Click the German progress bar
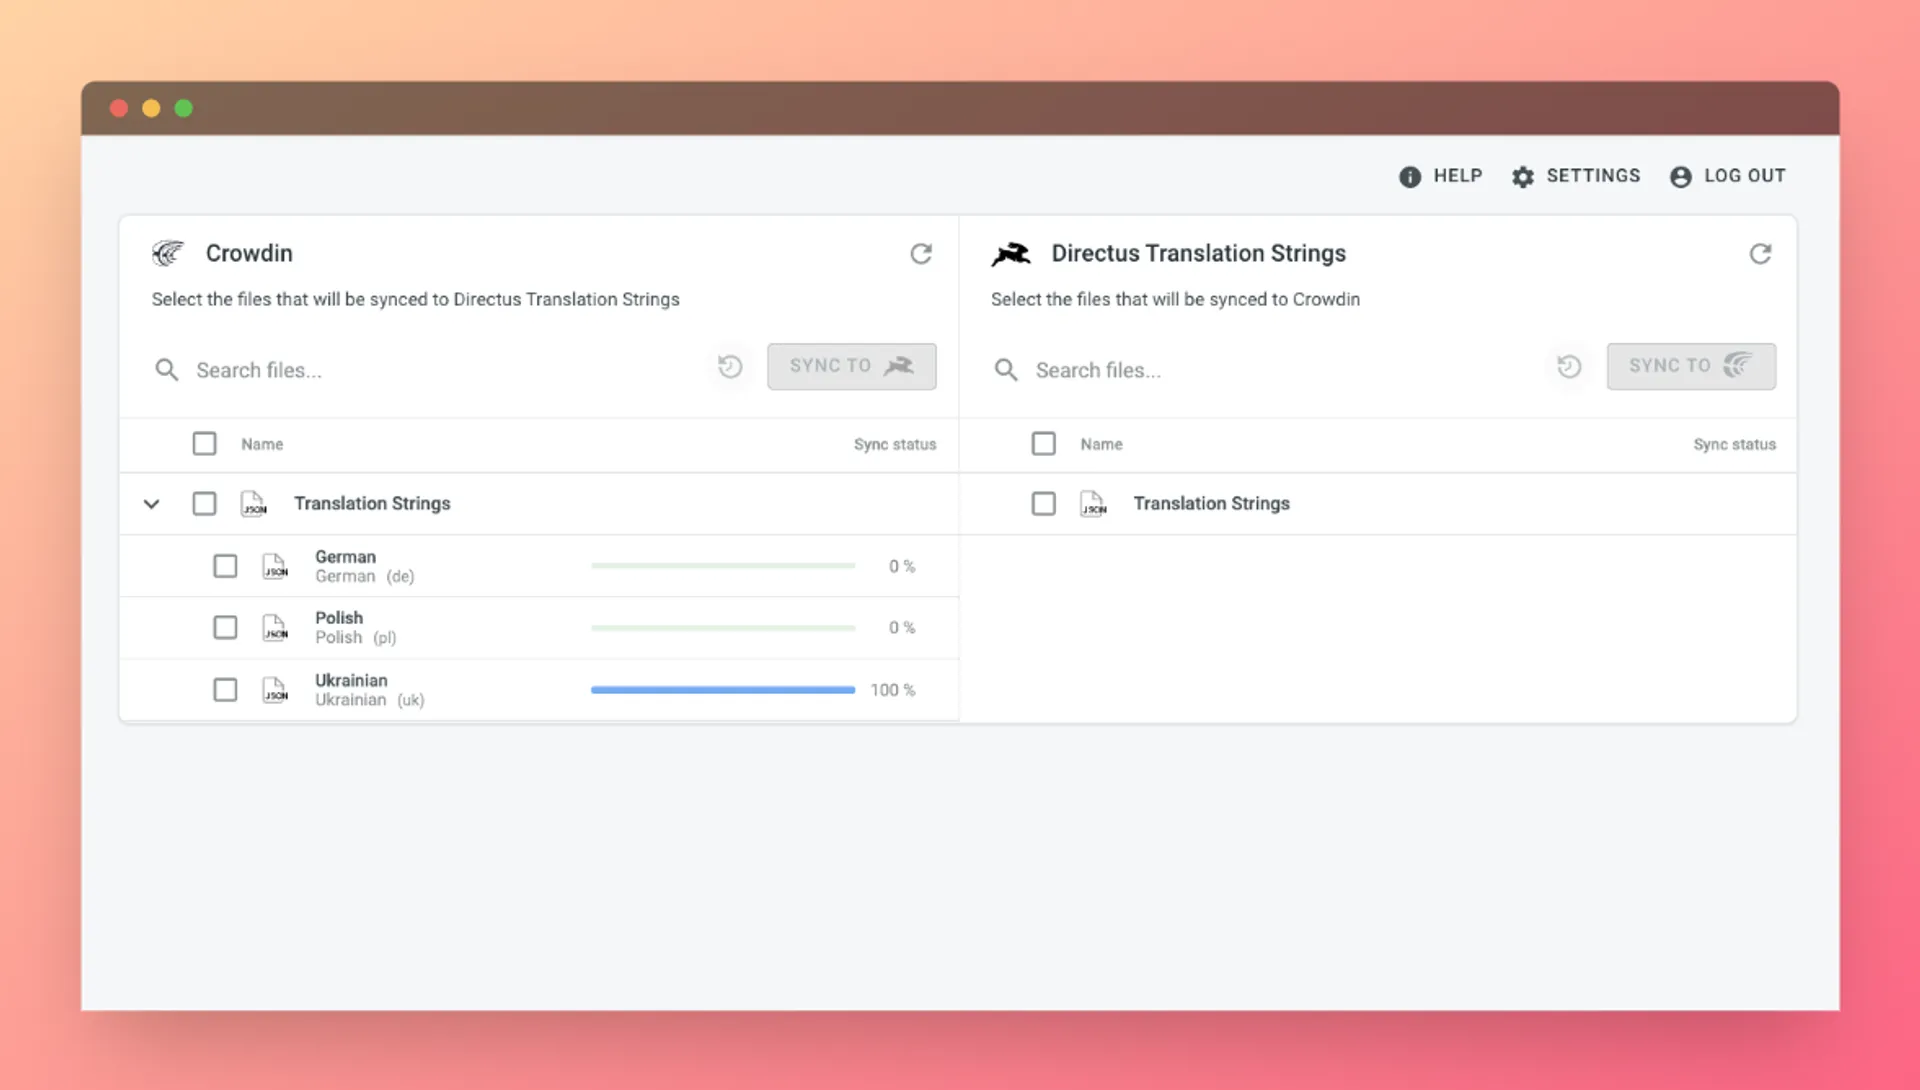 pyautogui.click(x=723, y=566)
